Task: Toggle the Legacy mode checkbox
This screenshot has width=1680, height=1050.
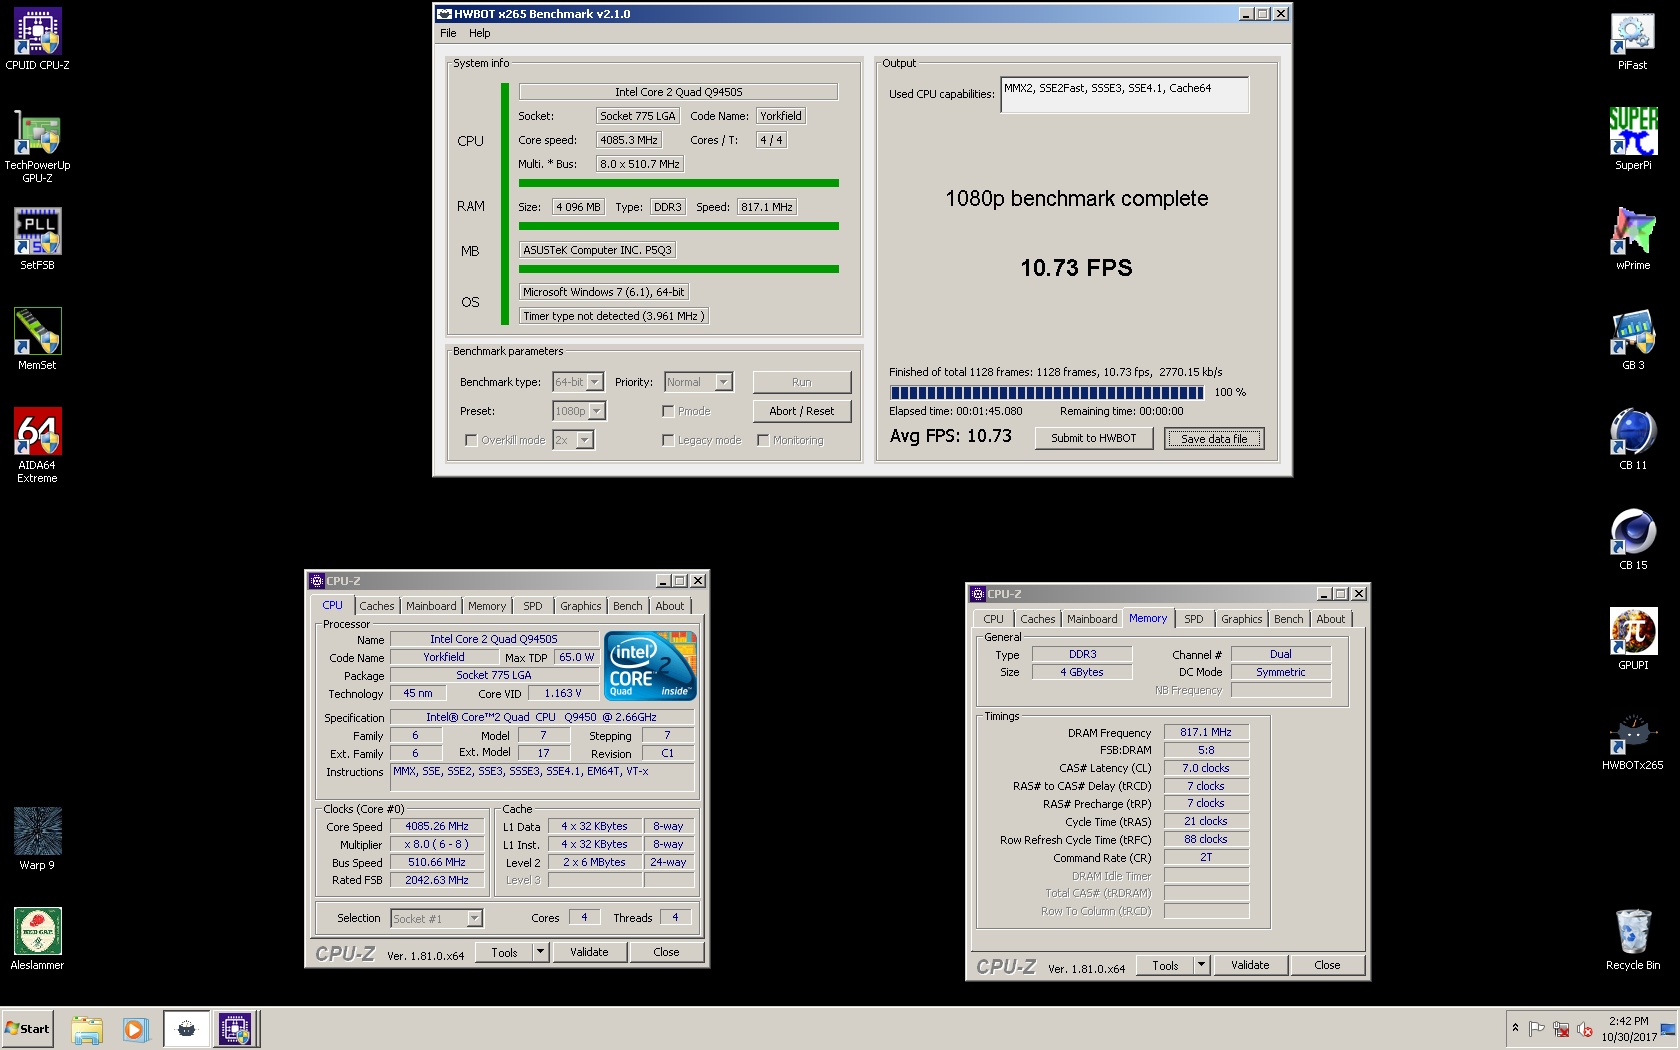Action: (x=668, y=440)
